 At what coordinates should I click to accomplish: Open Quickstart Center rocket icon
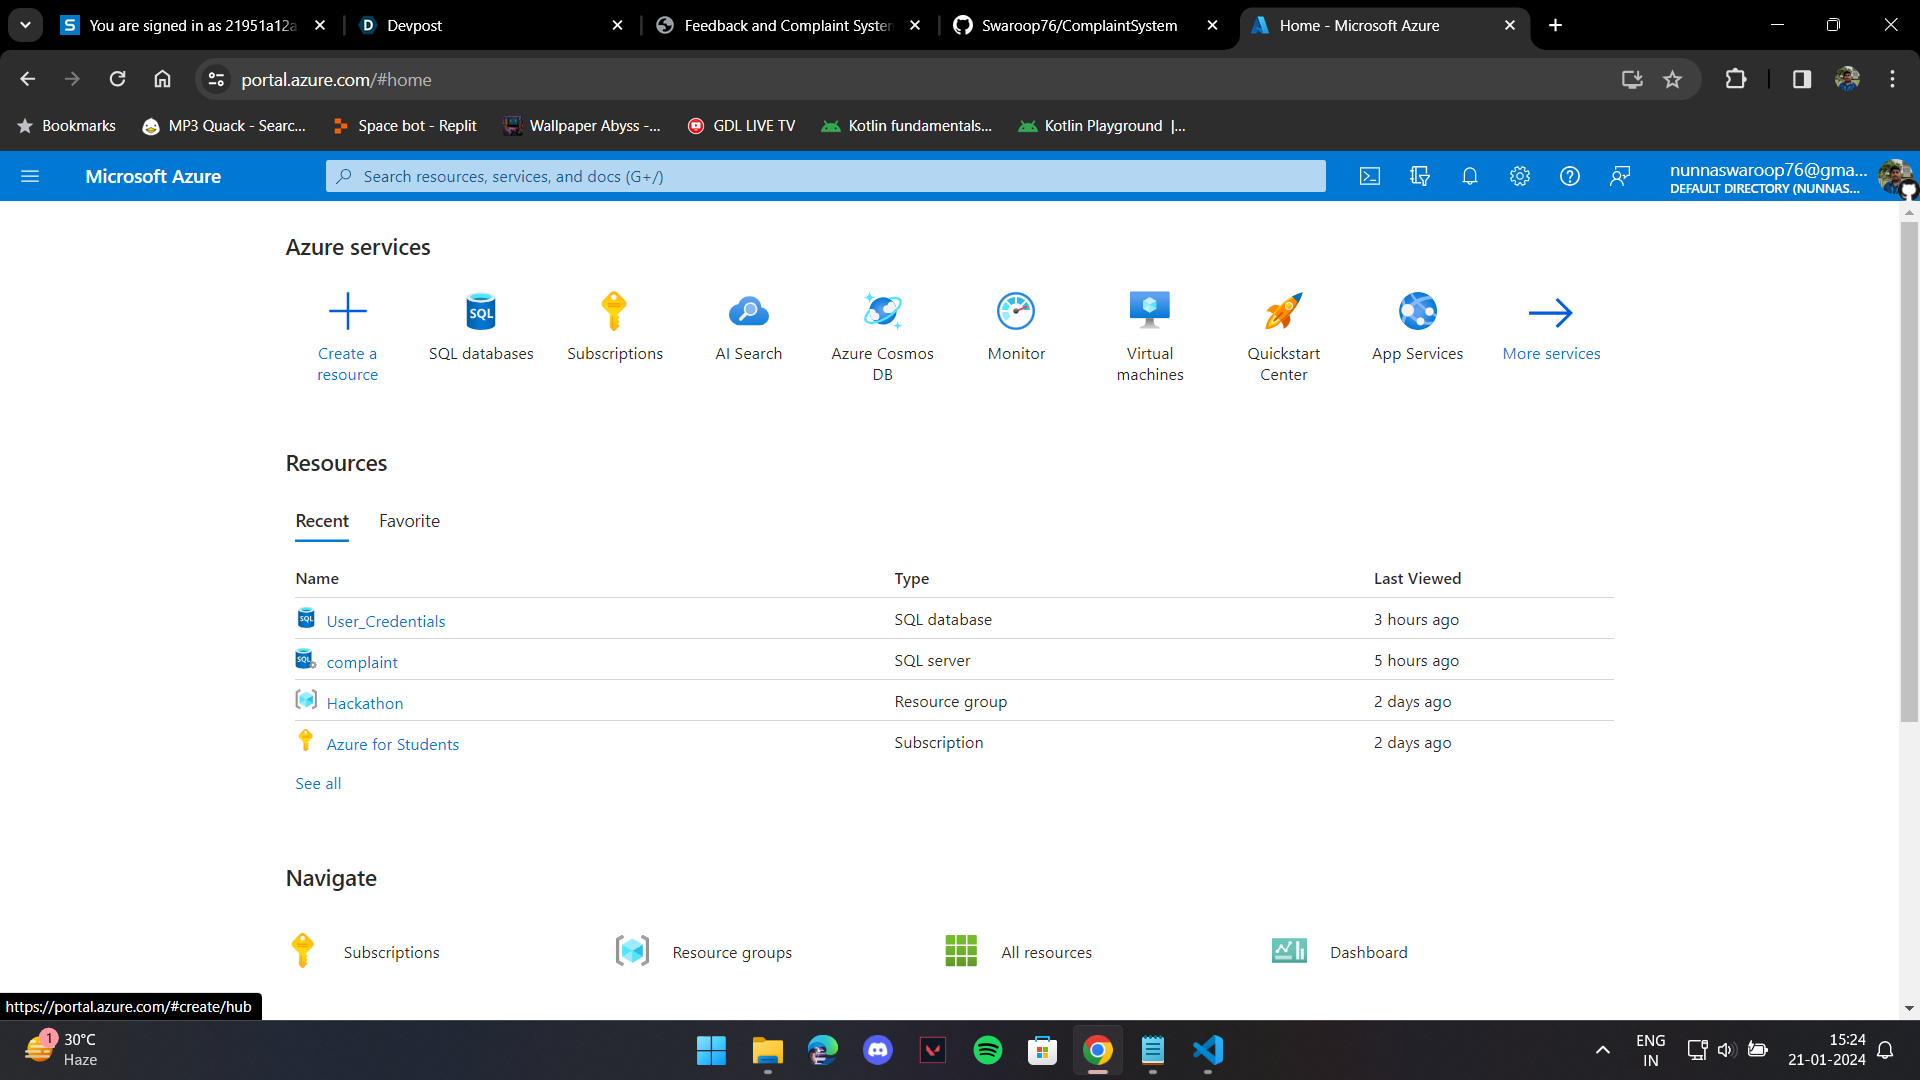point(1283,312)
